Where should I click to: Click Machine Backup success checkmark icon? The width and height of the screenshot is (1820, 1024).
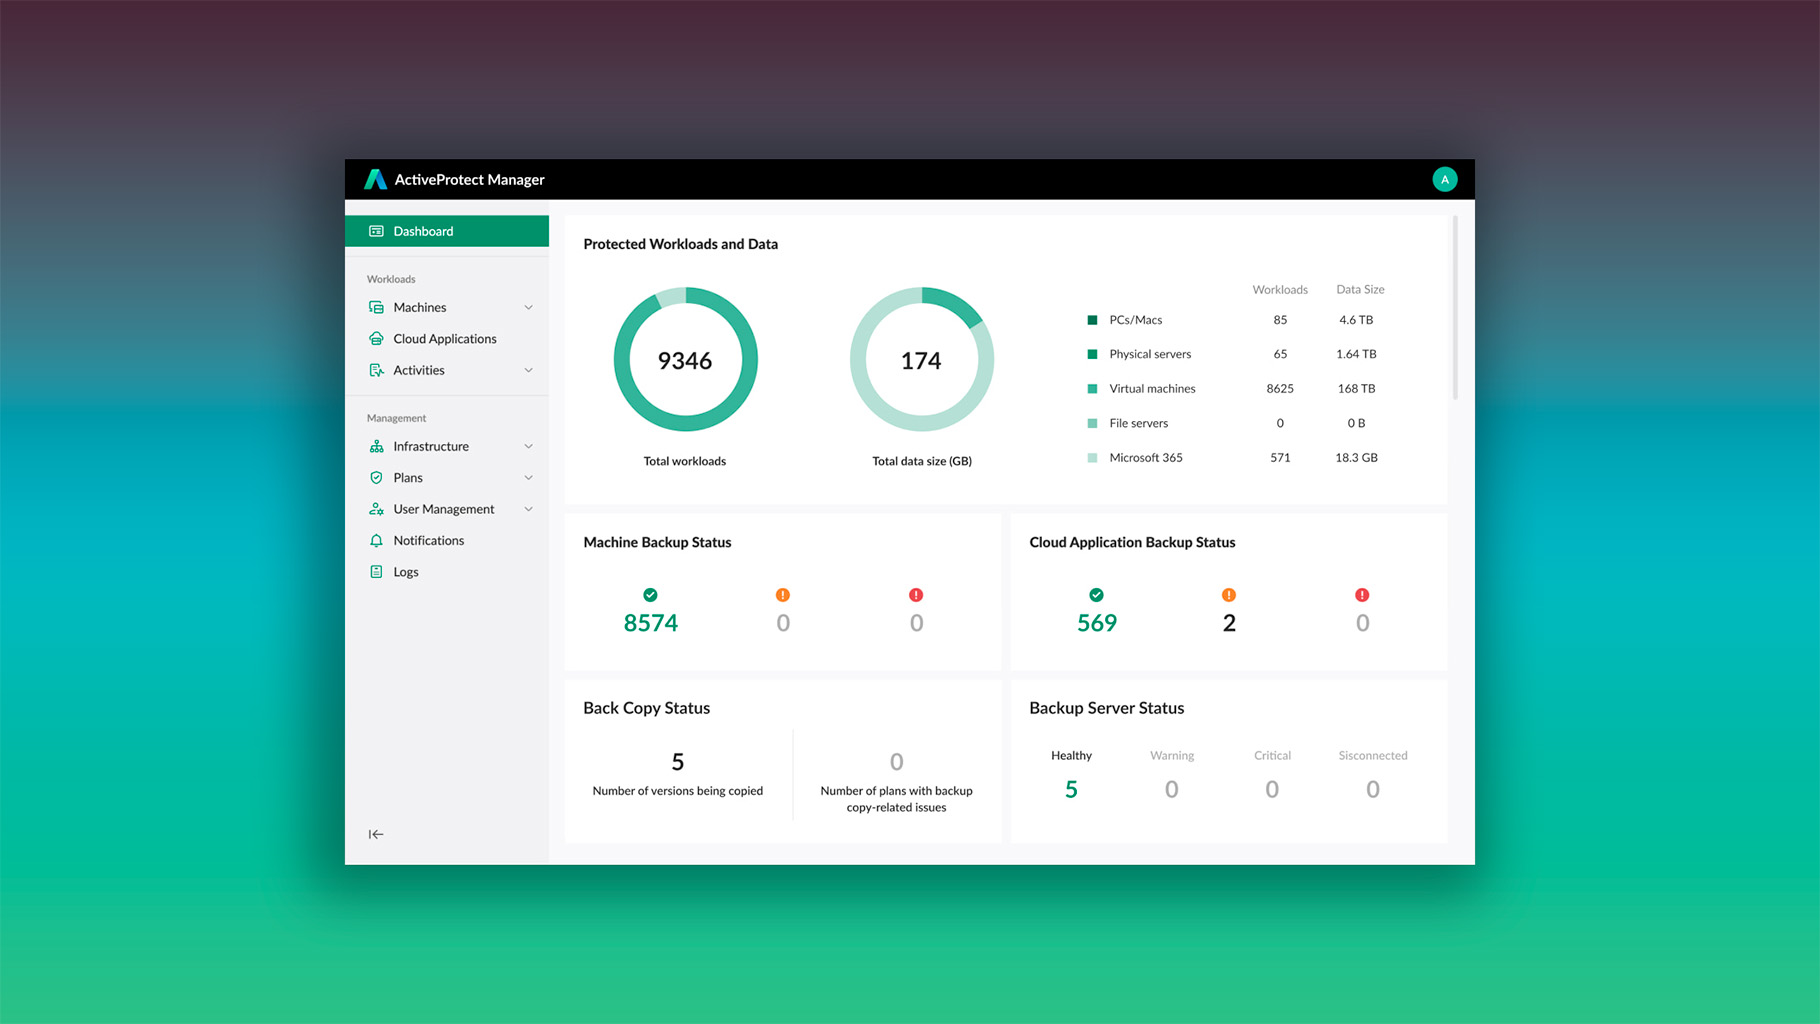click(650, 595)
